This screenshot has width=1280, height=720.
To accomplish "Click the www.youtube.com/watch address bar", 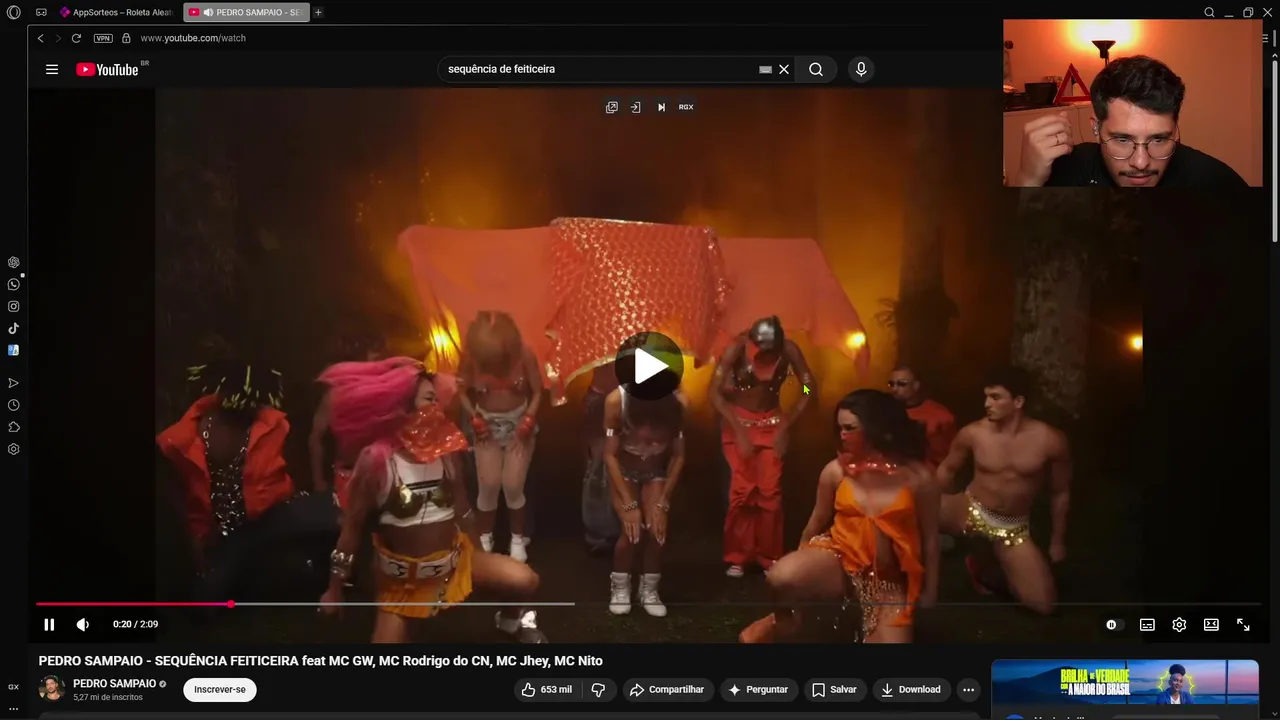I will 193,38.
